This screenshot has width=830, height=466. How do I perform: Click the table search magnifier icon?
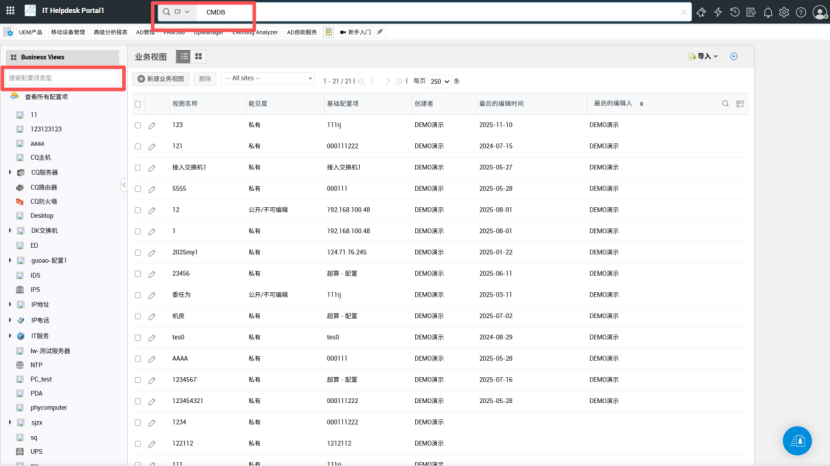click(x=726, y=103)
